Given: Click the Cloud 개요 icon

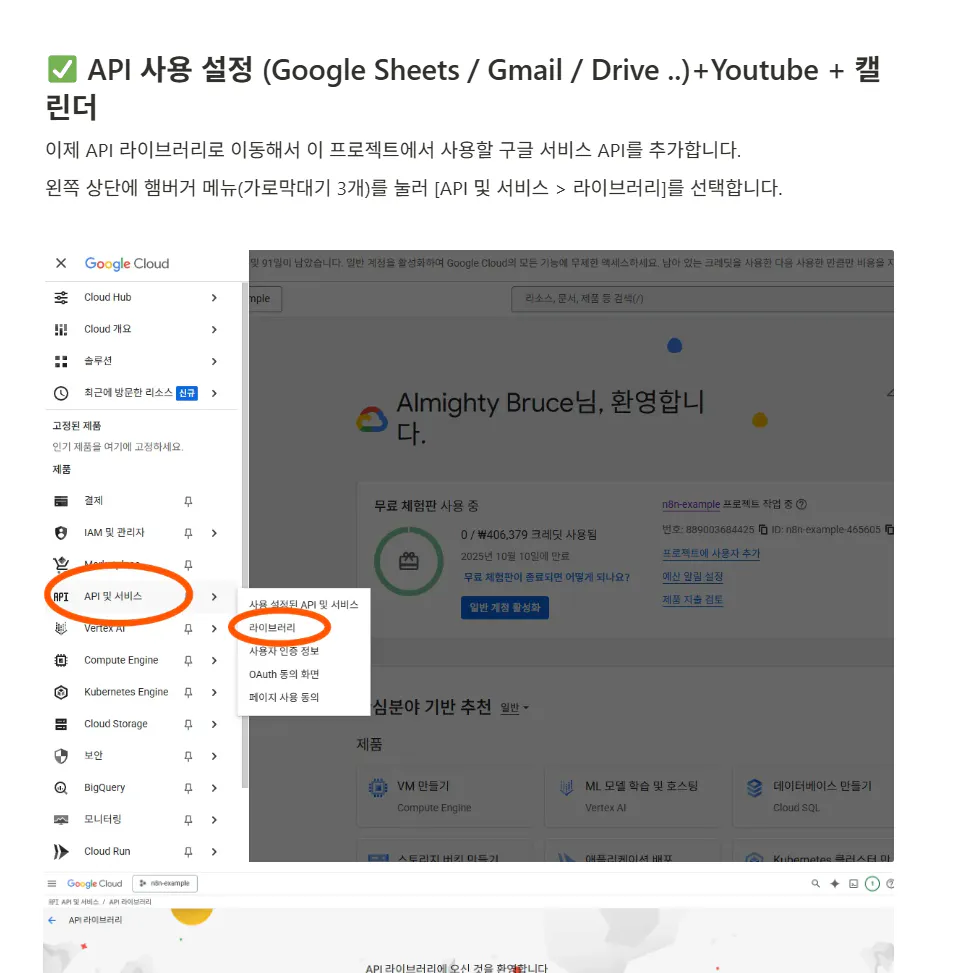Looking at the screenshot, I should click(61, 330).
